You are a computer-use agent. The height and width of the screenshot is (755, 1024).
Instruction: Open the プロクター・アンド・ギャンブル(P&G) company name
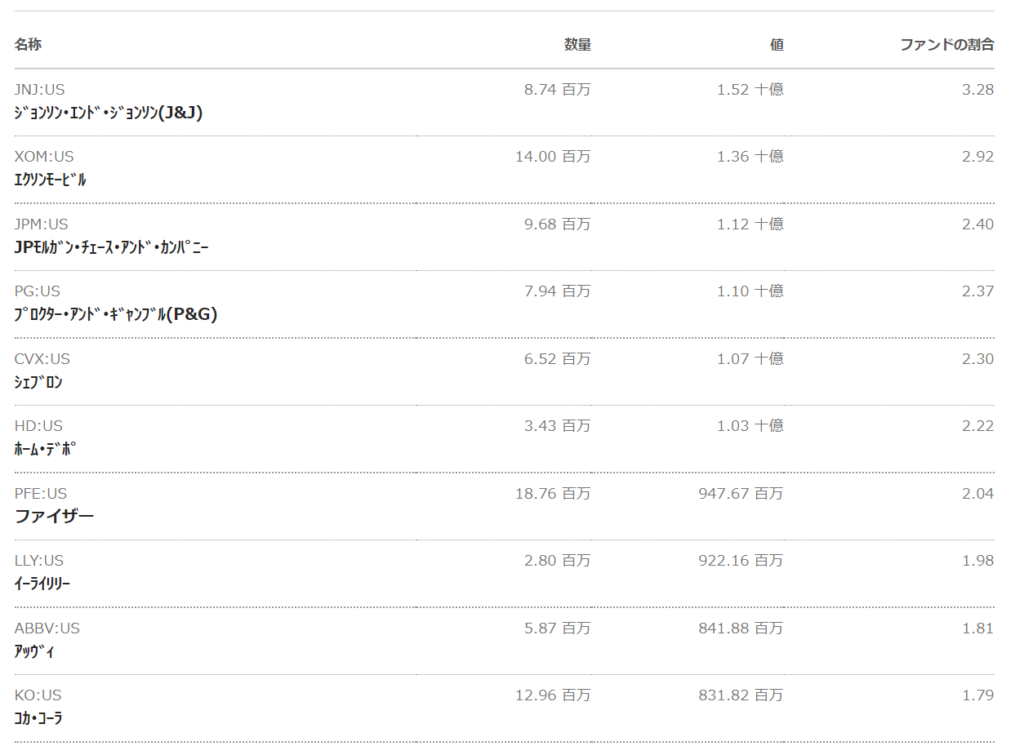point(115,314)
